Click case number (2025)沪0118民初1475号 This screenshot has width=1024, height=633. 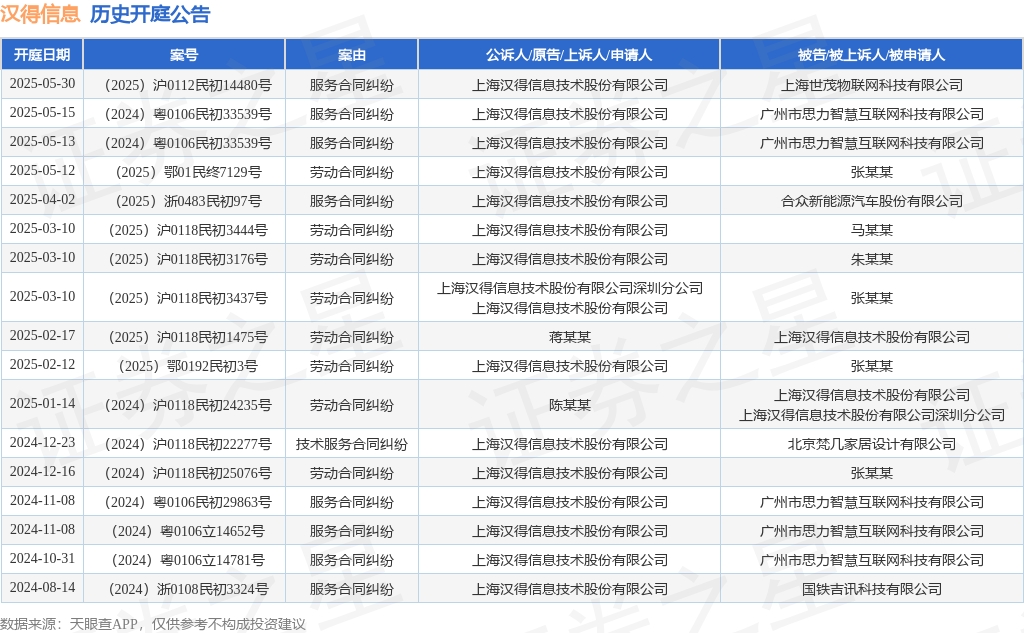(187, 337)
